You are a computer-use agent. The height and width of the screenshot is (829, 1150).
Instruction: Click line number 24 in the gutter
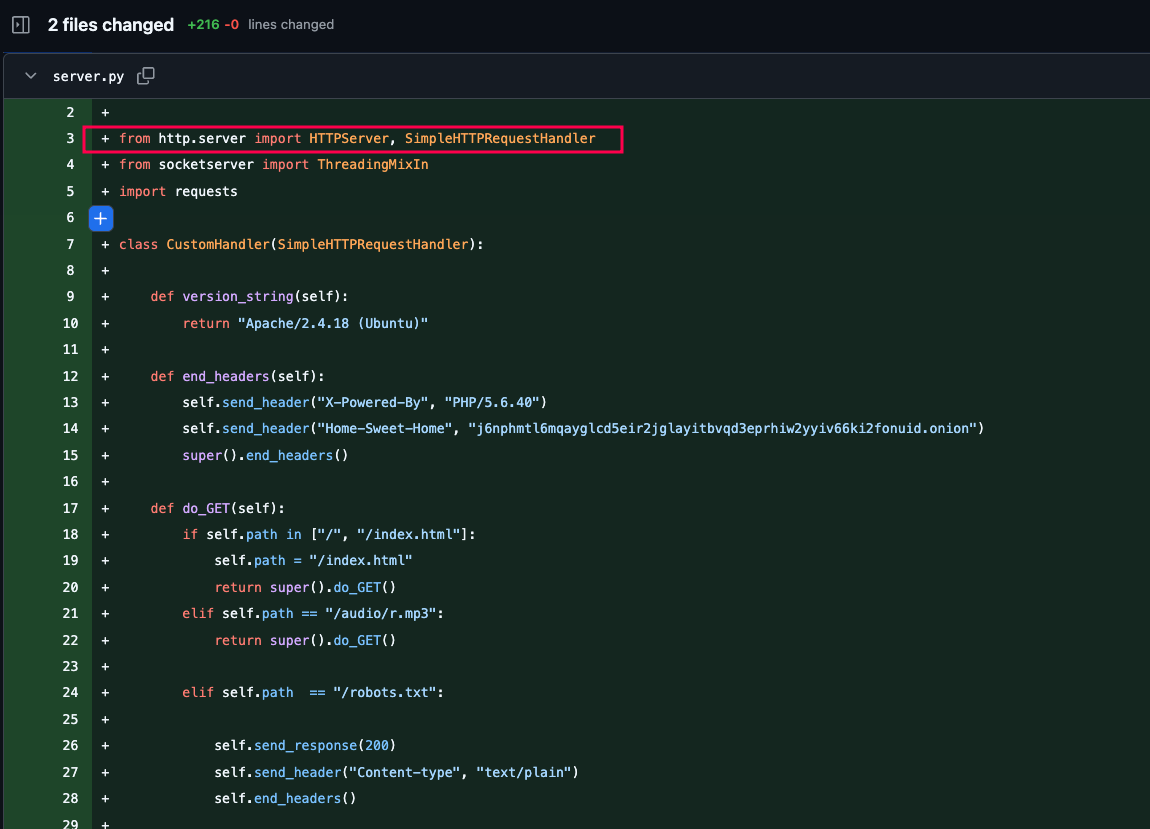coord(70,692)
